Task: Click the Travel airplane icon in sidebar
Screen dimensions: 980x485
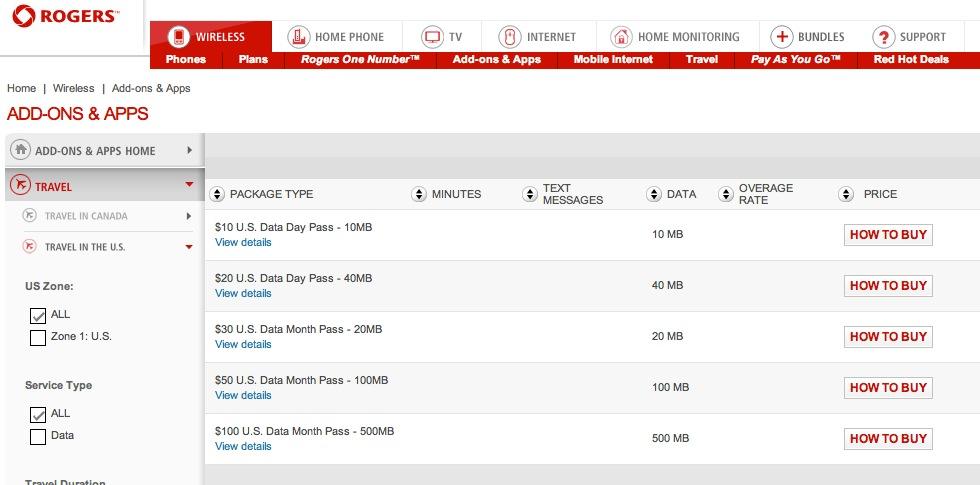Action: [21, 186]
